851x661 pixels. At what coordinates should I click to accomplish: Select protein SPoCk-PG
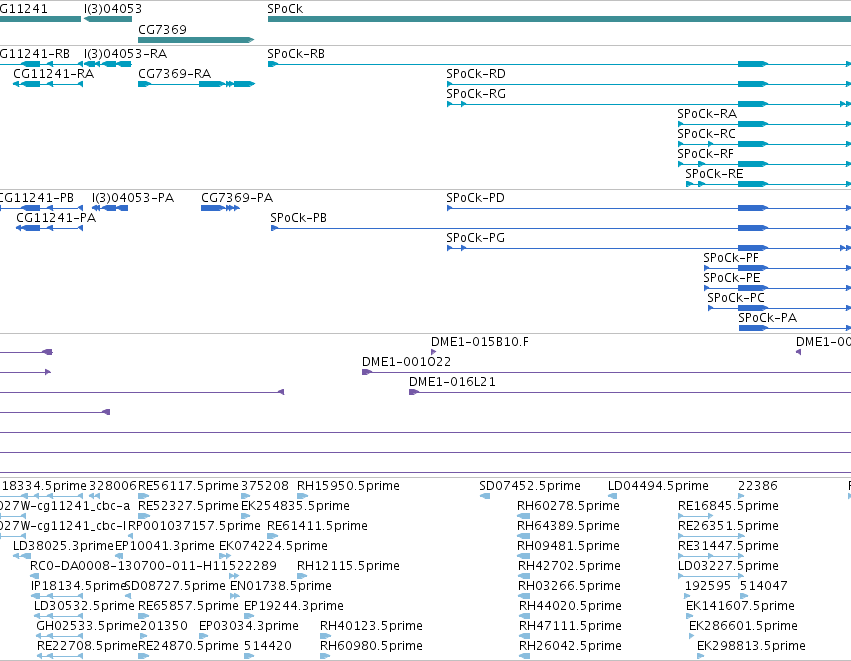pyautogui.click(x=649, y=248)
